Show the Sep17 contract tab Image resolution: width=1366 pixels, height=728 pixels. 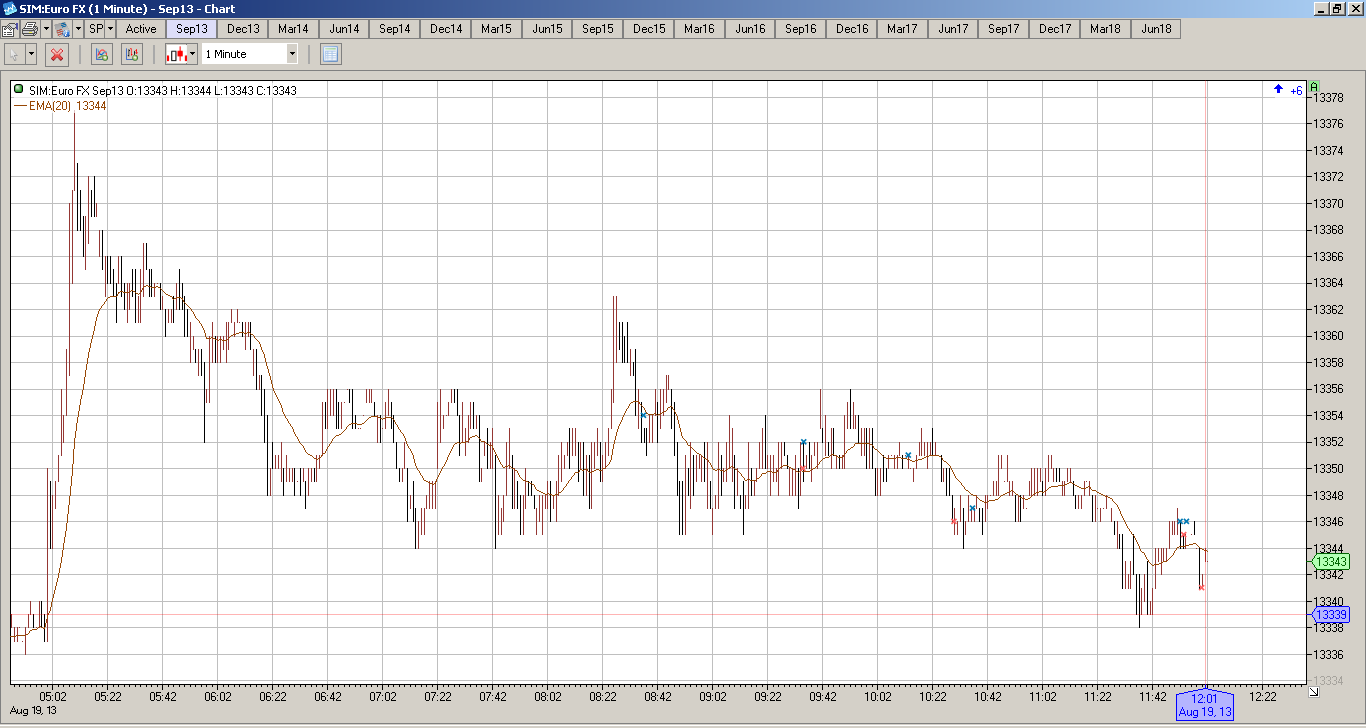[1004, 29]
